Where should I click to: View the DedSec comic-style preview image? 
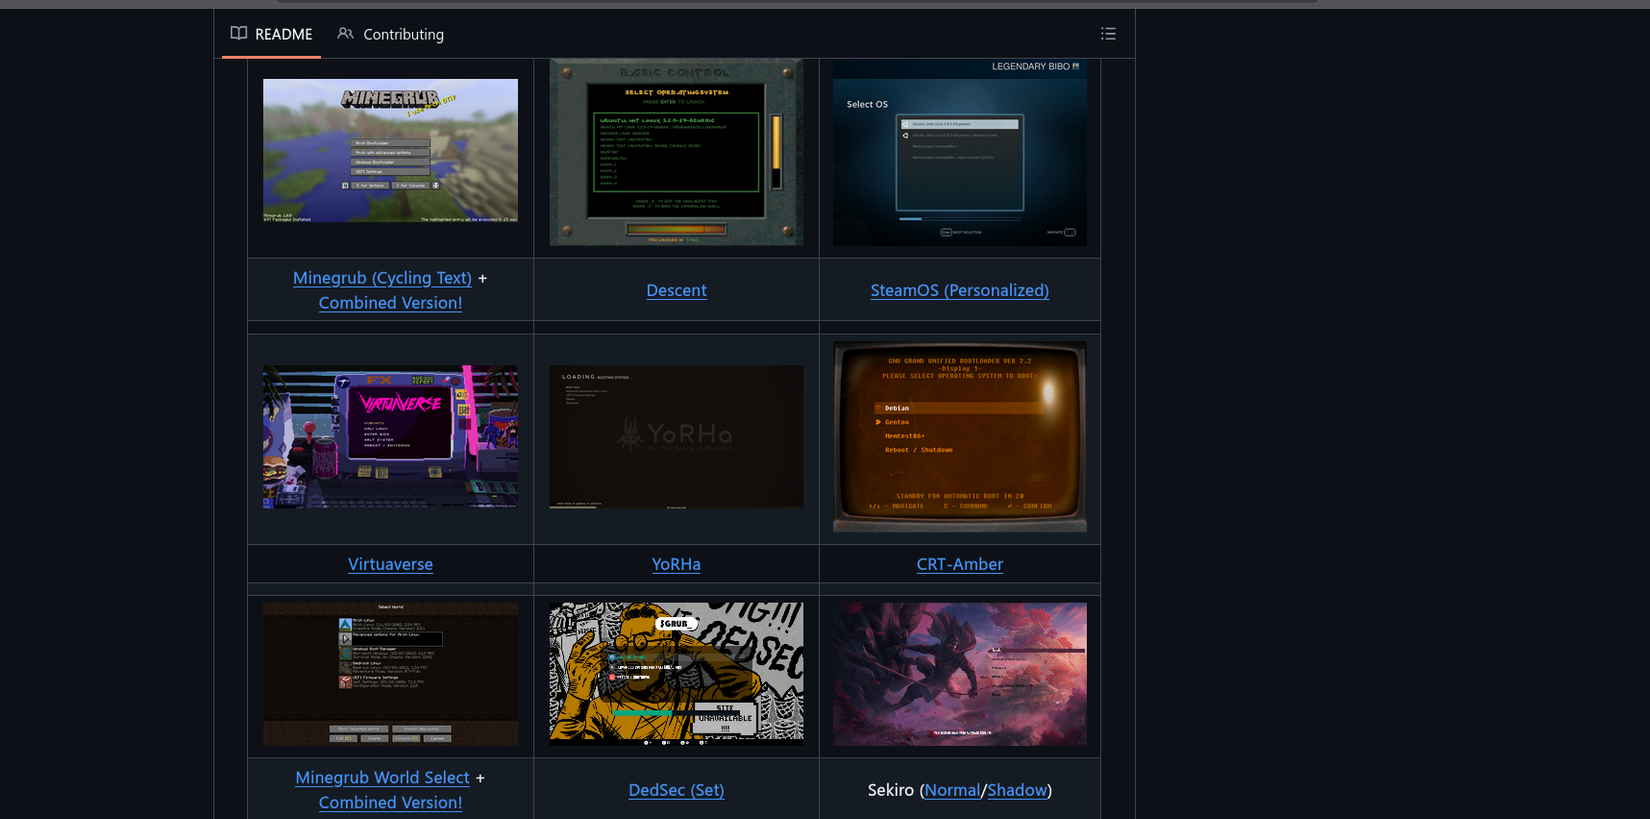[676, 674]
